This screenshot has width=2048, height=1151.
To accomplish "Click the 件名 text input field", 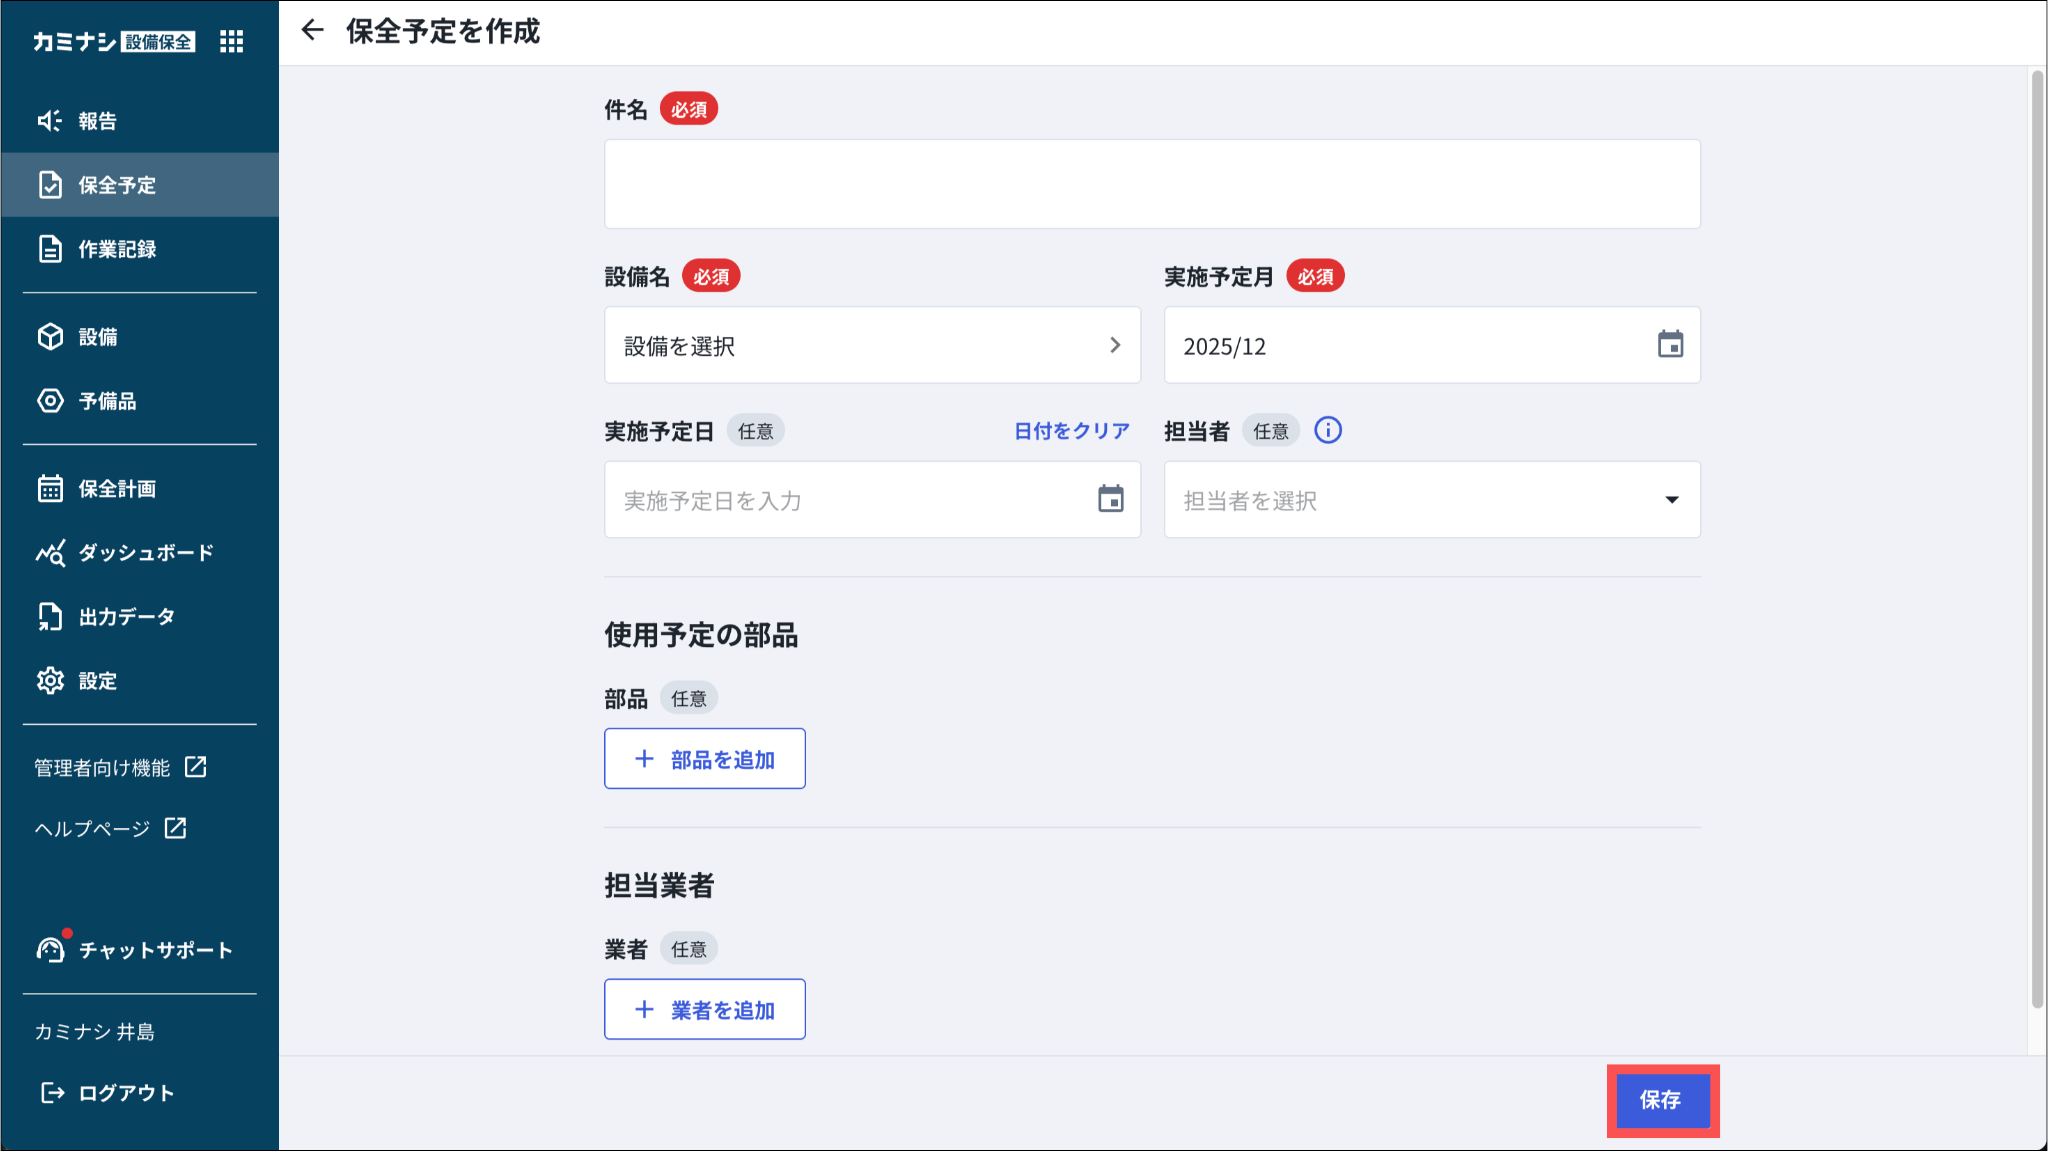I will pyautogui.click(x=1151, y=184).
